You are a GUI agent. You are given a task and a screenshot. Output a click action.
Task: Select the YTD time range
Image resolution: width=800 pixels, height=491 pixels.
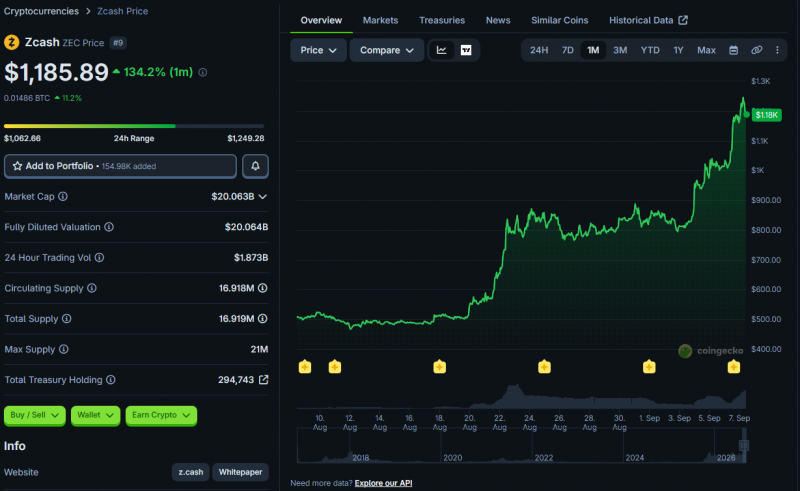pos(650,50)
